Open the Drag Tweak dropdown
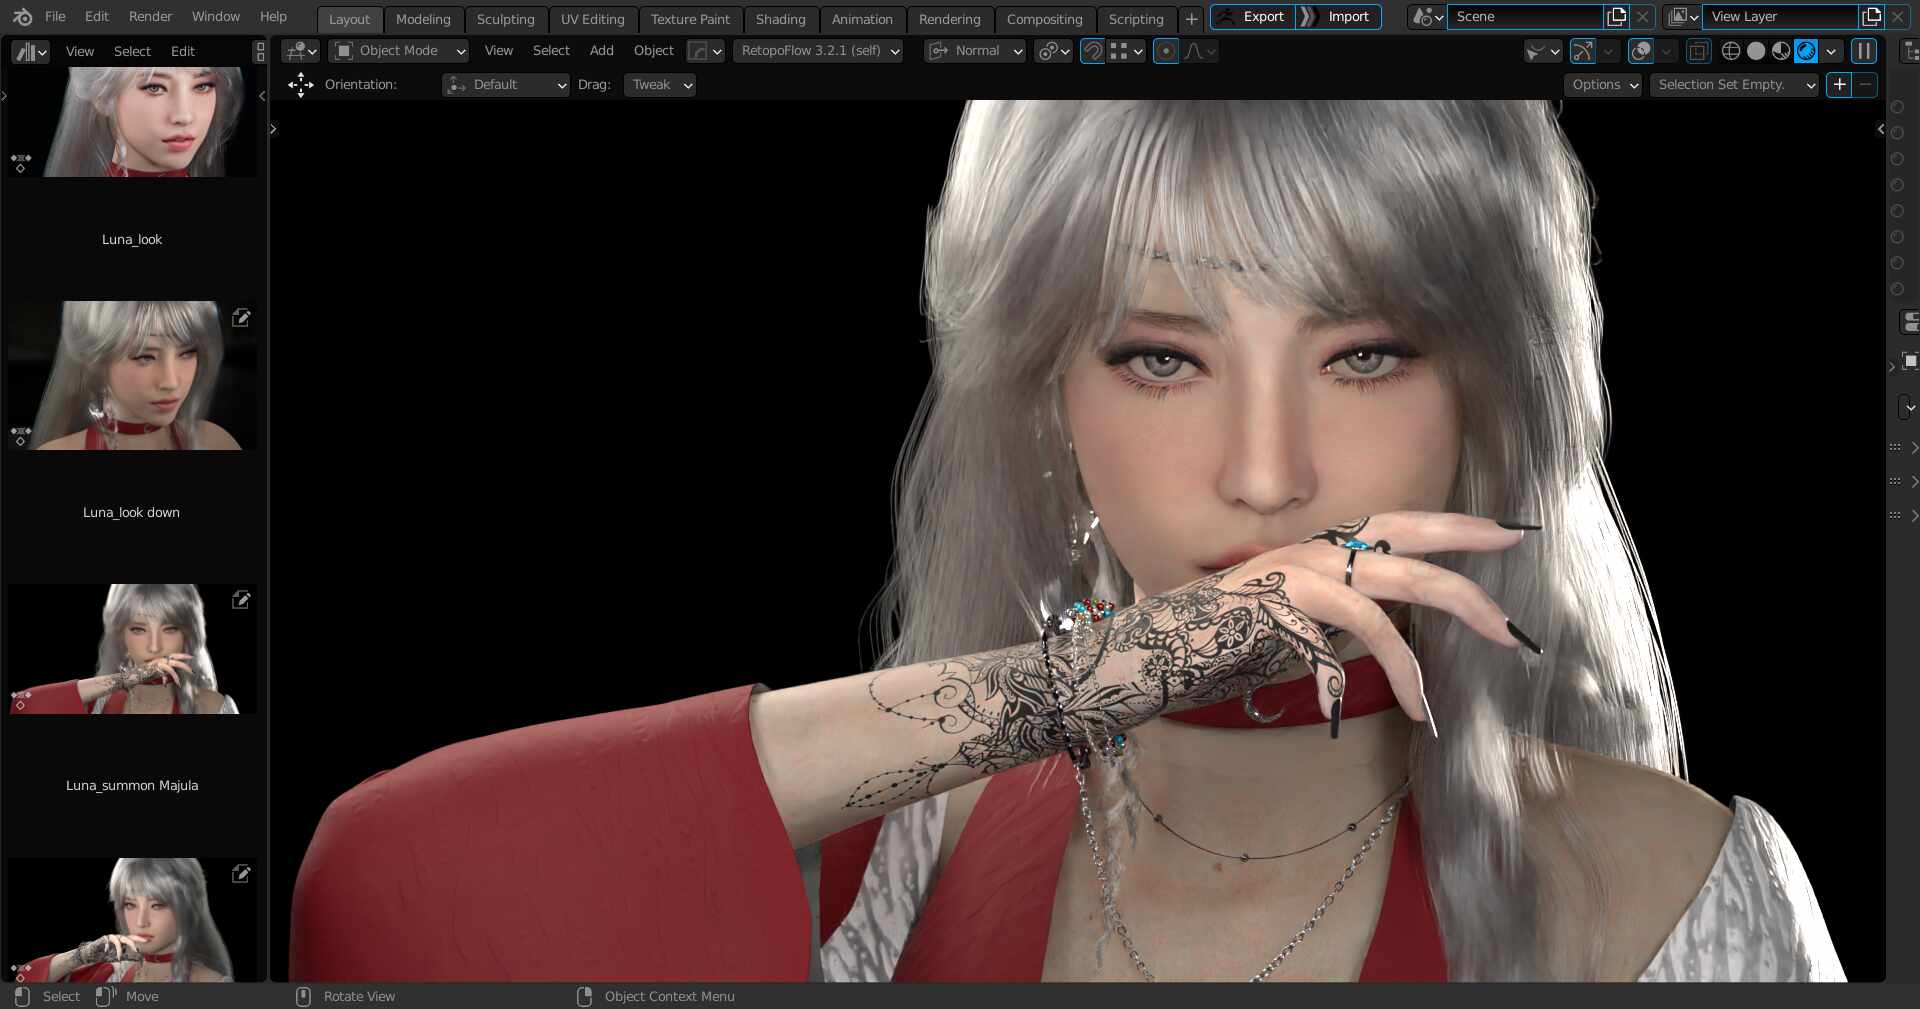 658,85
